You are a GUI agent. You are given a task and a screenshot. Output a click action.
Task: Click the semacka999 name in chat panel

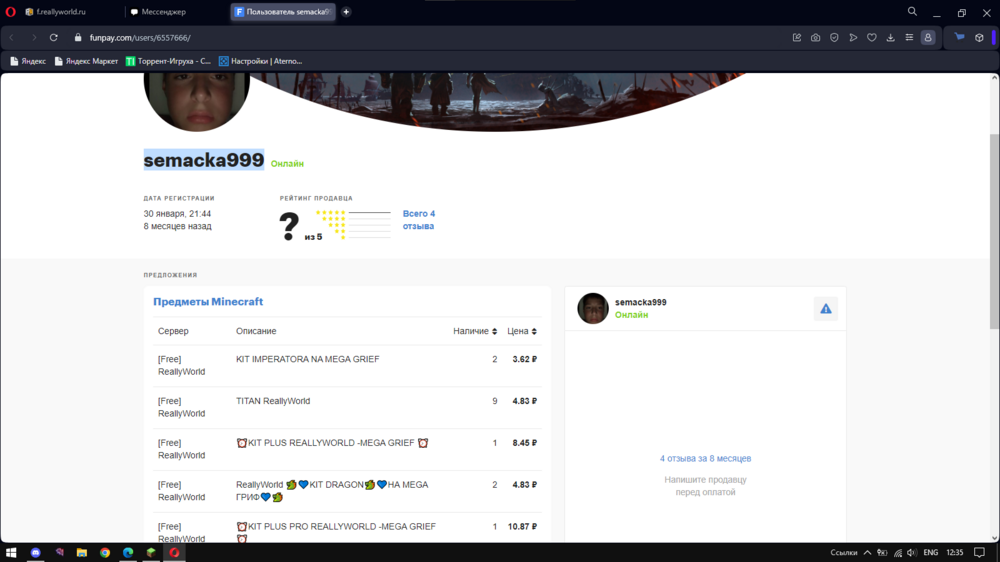click(640, 302)
